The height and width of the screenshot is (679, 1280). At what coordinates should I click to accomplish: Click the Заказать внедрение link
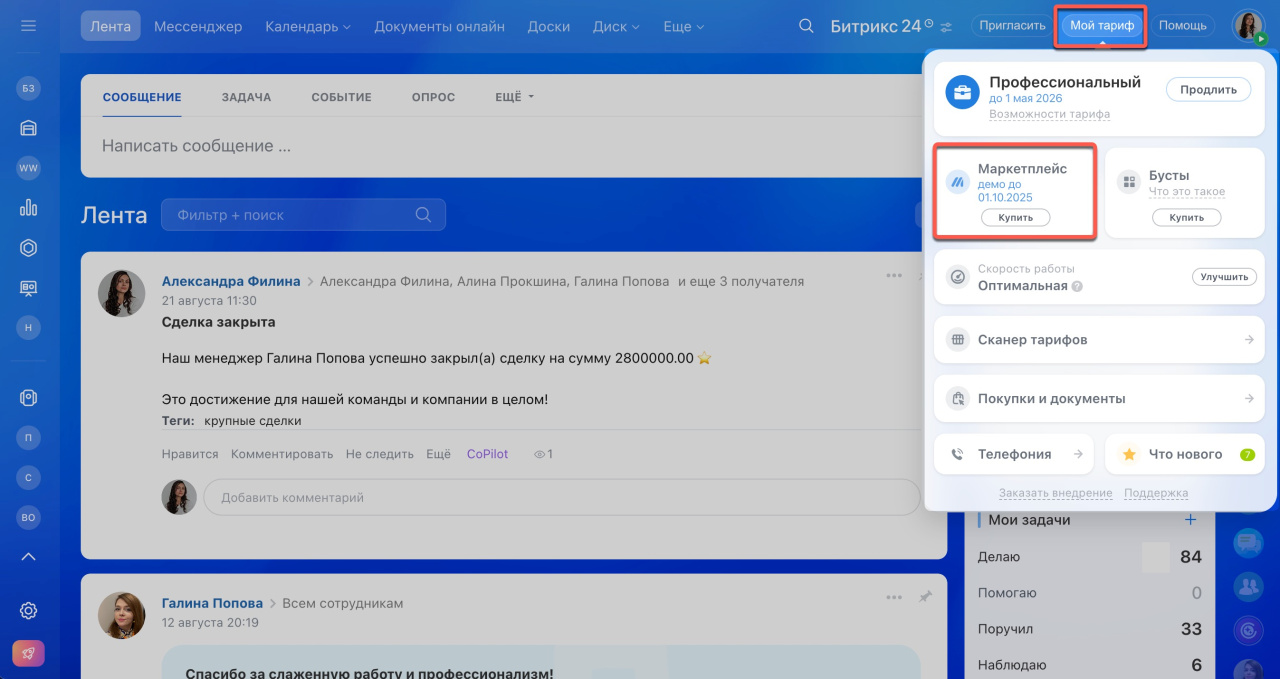click(1055, 493)
